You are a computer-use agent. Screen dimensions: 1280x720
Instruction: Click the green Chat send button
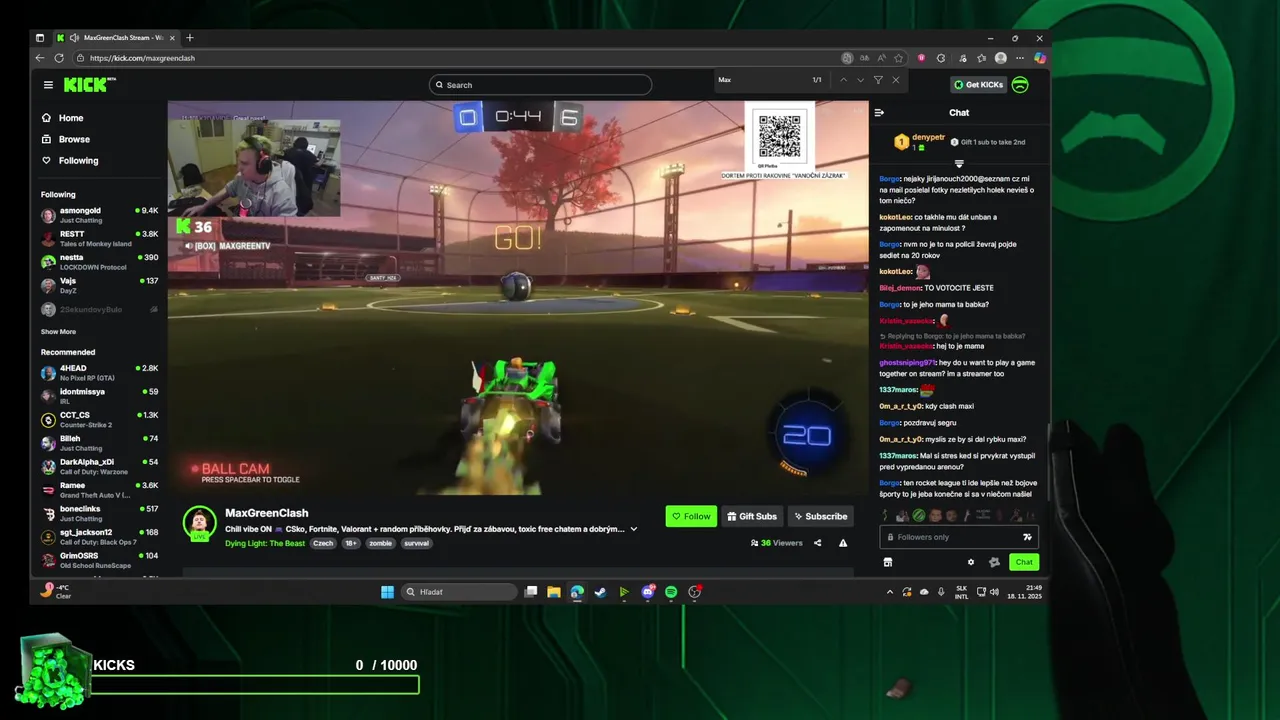(x=1024, y=562)
